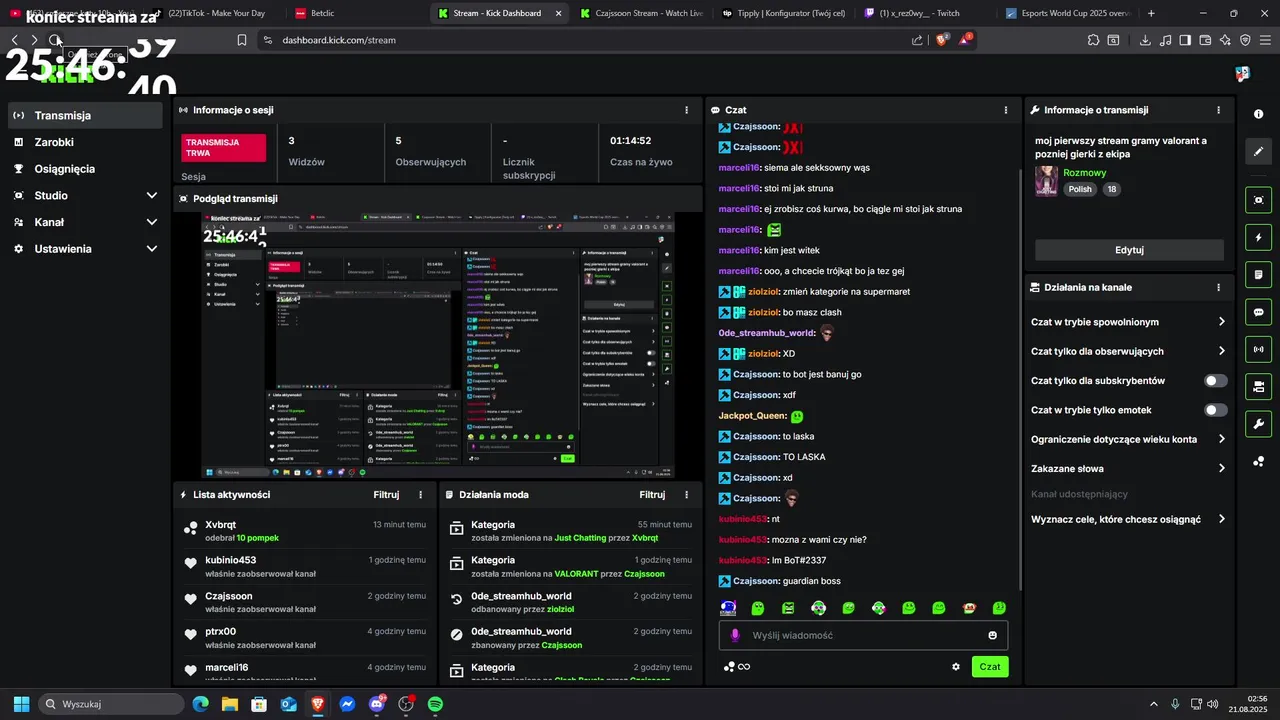Open Discord from the taskbar

pos(377,704)
